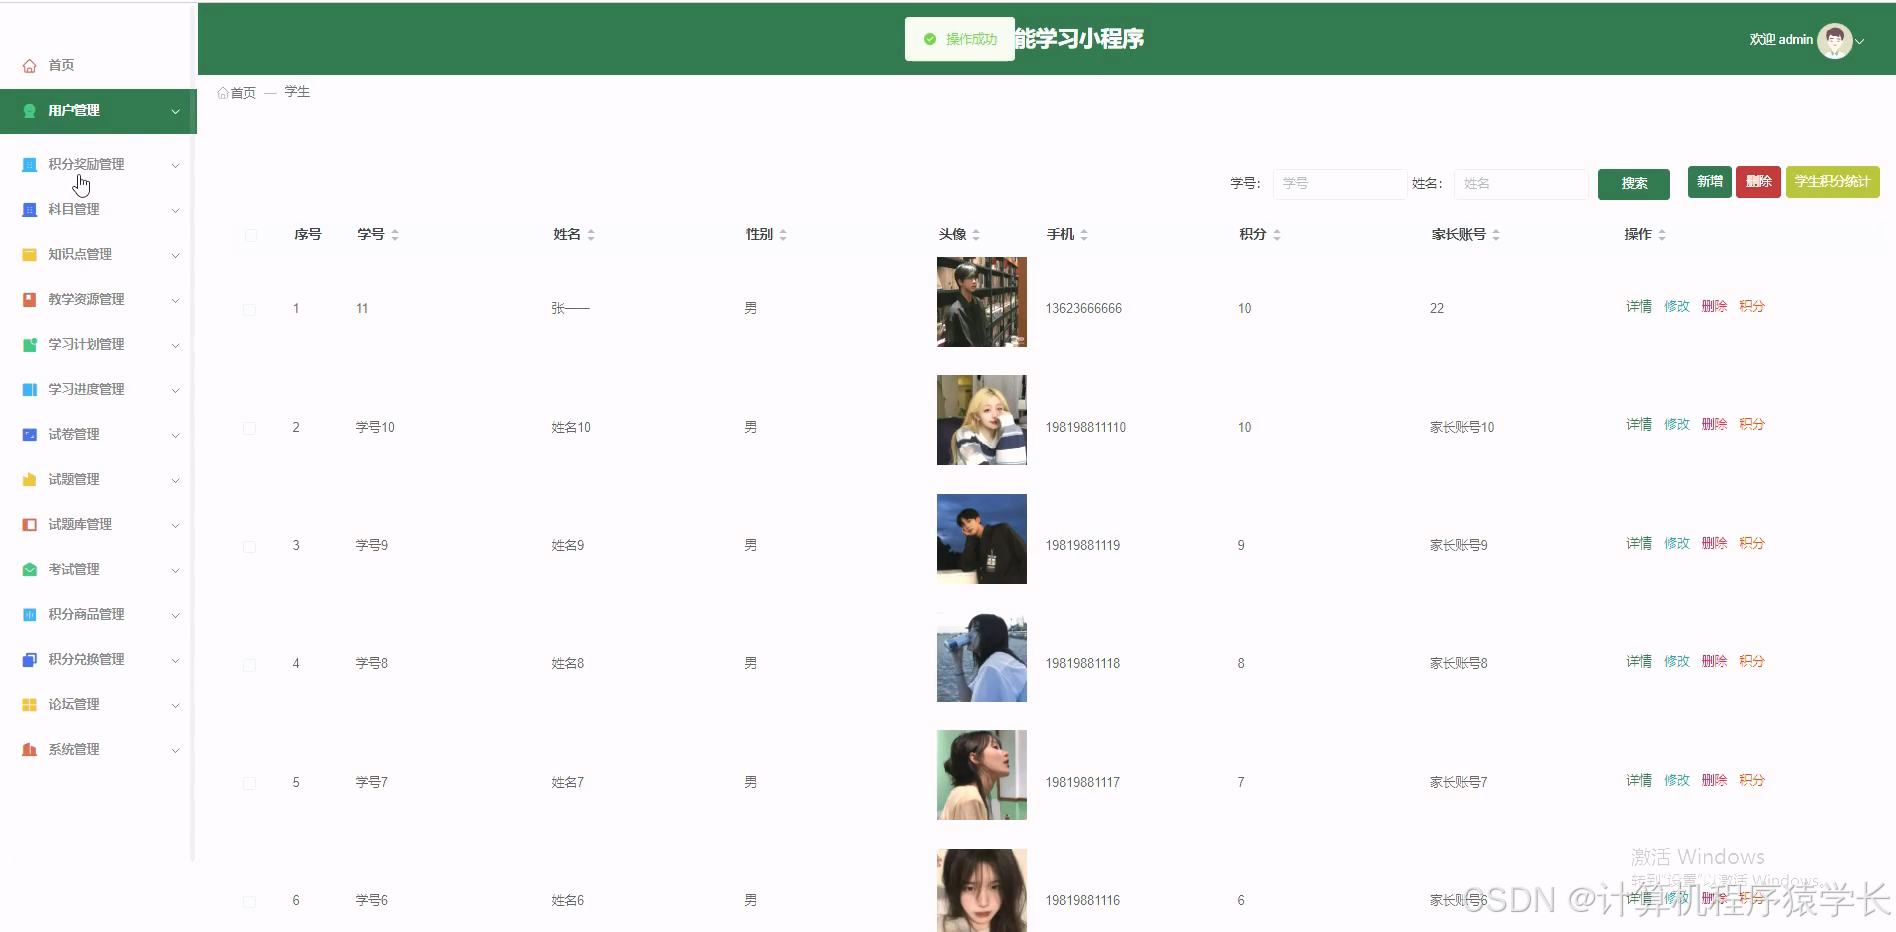Click the avatar photo of 张一一

pos(982,302)
